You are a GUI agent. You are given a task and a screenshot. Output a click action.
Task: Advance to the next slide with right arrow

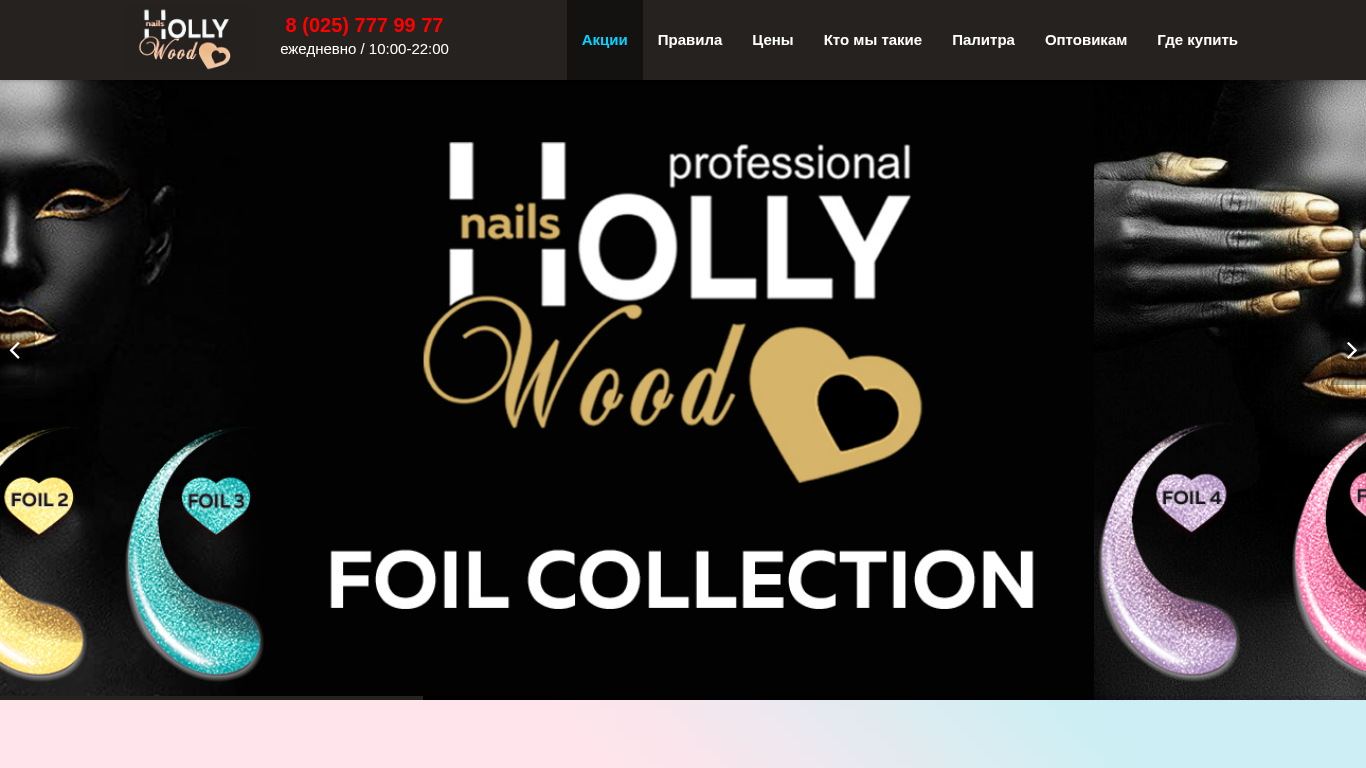[1351, 350]
